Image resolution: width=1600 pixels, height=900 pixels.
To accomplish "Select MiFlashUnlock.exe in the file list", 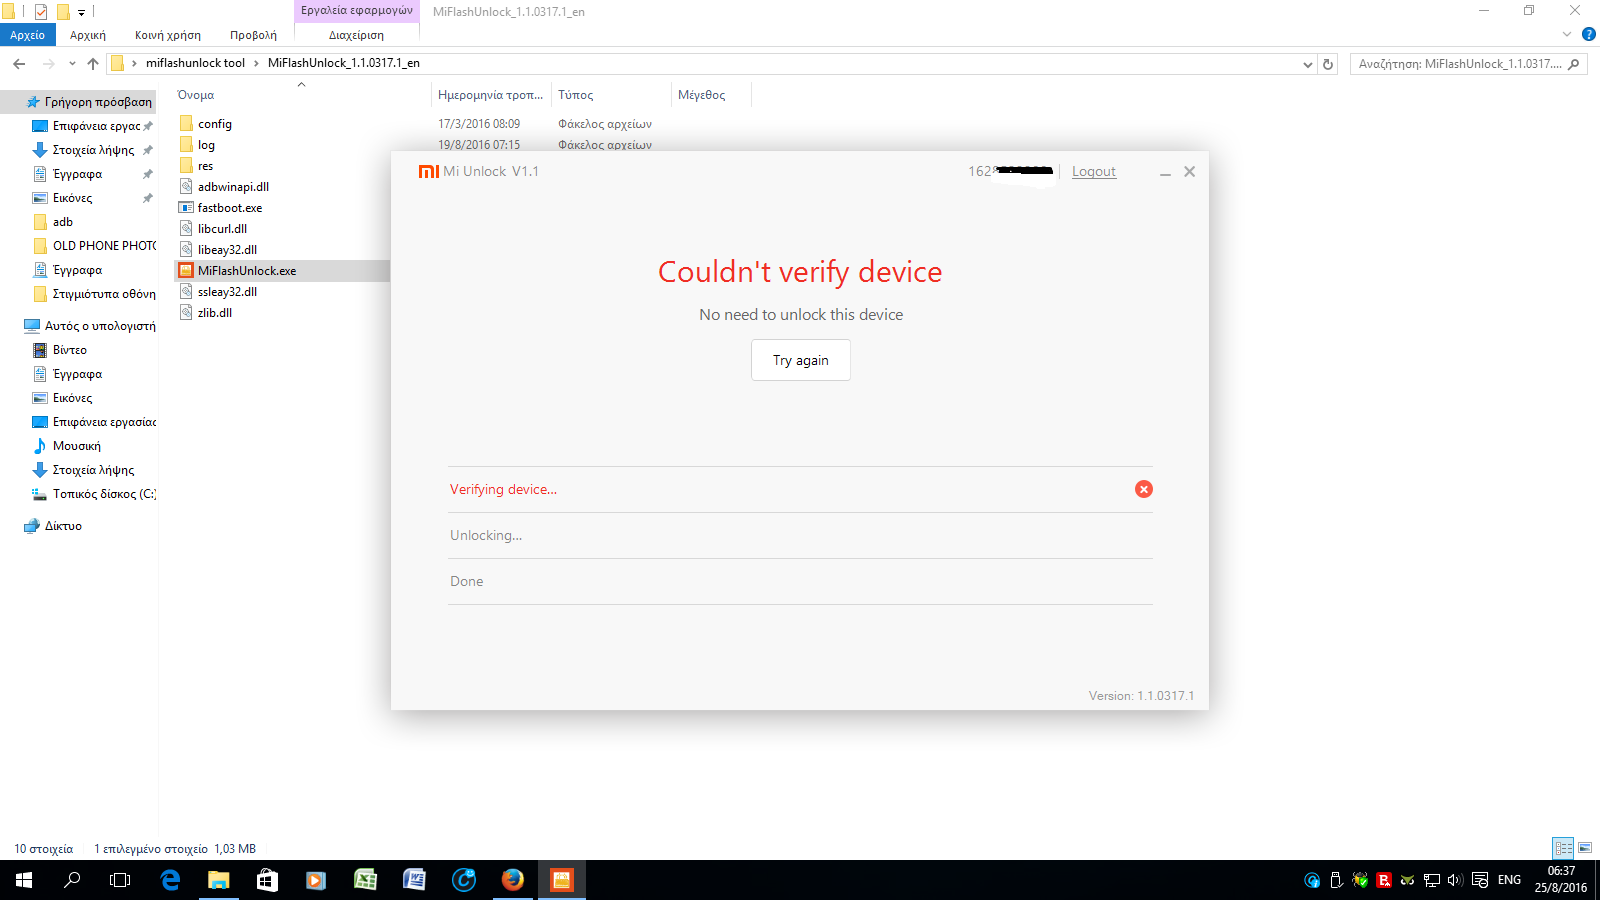I will point(246,271).
